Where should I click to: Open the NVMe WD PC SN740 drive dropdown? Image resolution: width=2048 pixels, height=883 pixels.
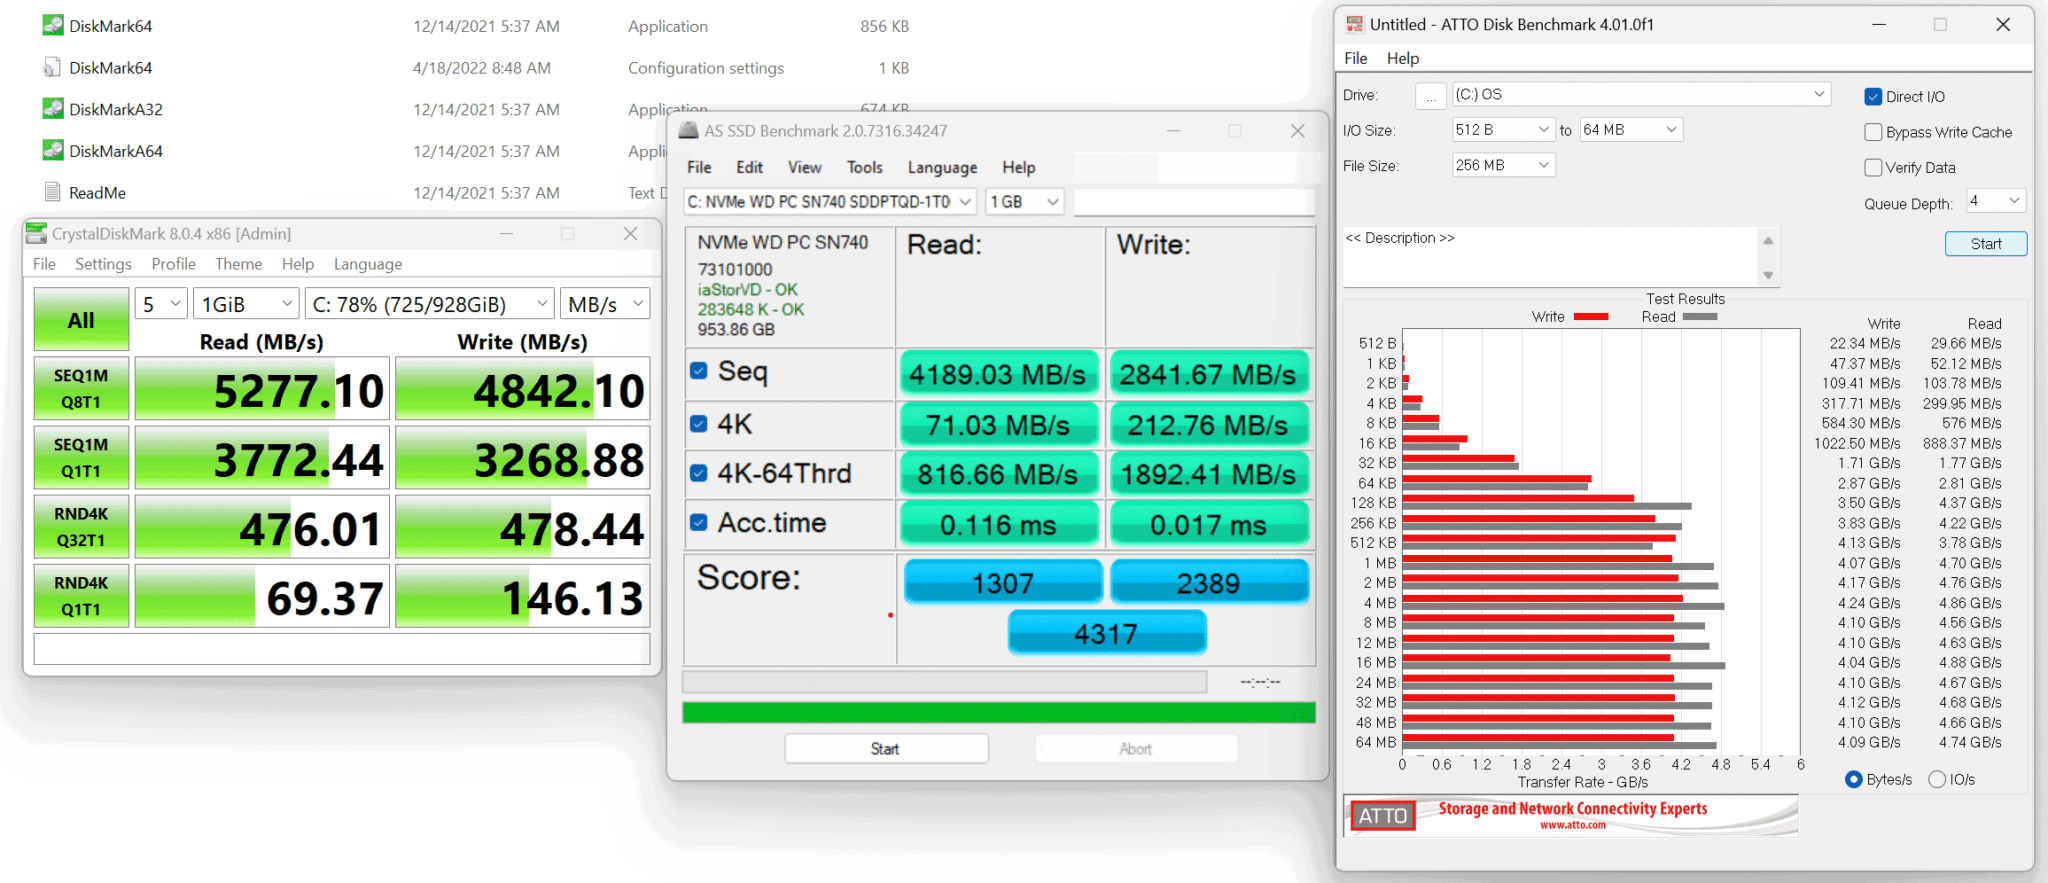(x=830, y=202)
